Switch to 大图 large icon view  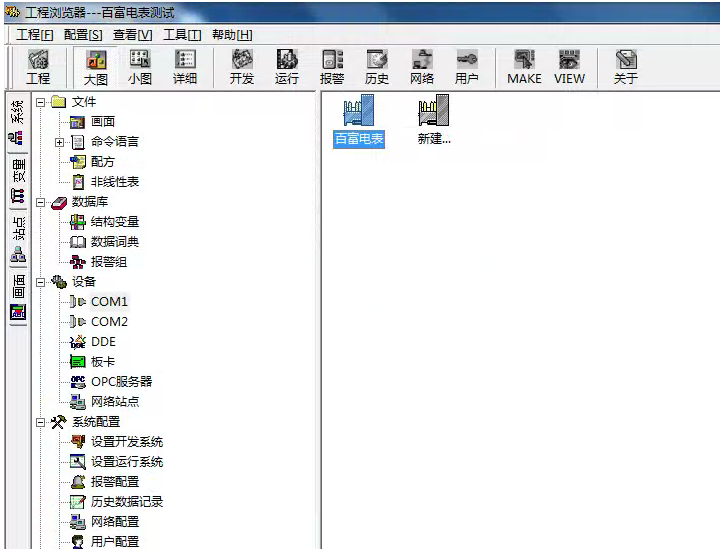pos(96,67)
